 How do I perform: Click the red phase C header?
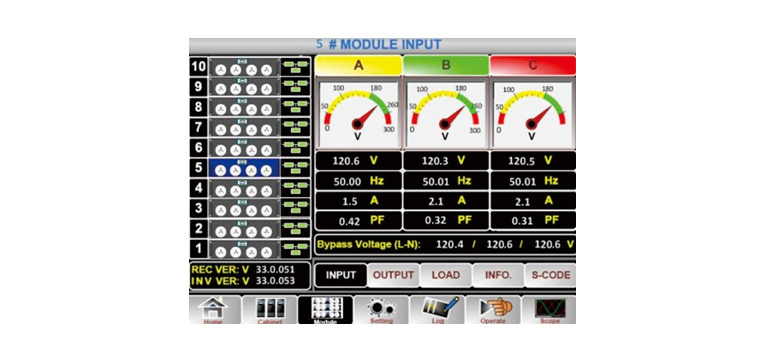click(x=533, y=65)
